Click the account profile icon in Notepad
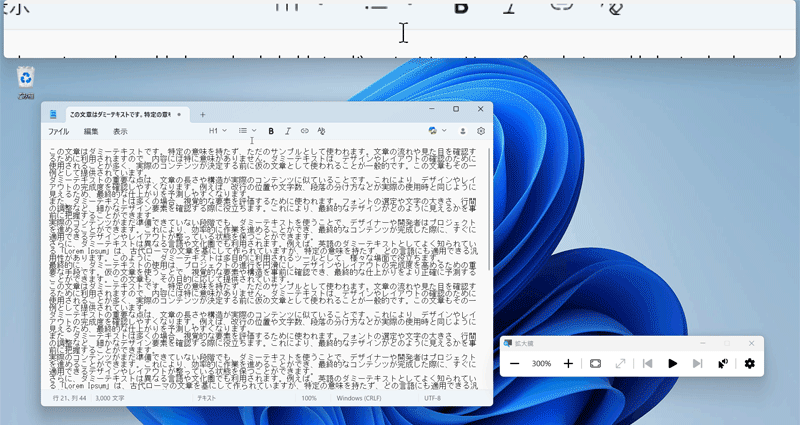This screenshot has height=425, width=800. pyautogui.click(x=463, y=131)
